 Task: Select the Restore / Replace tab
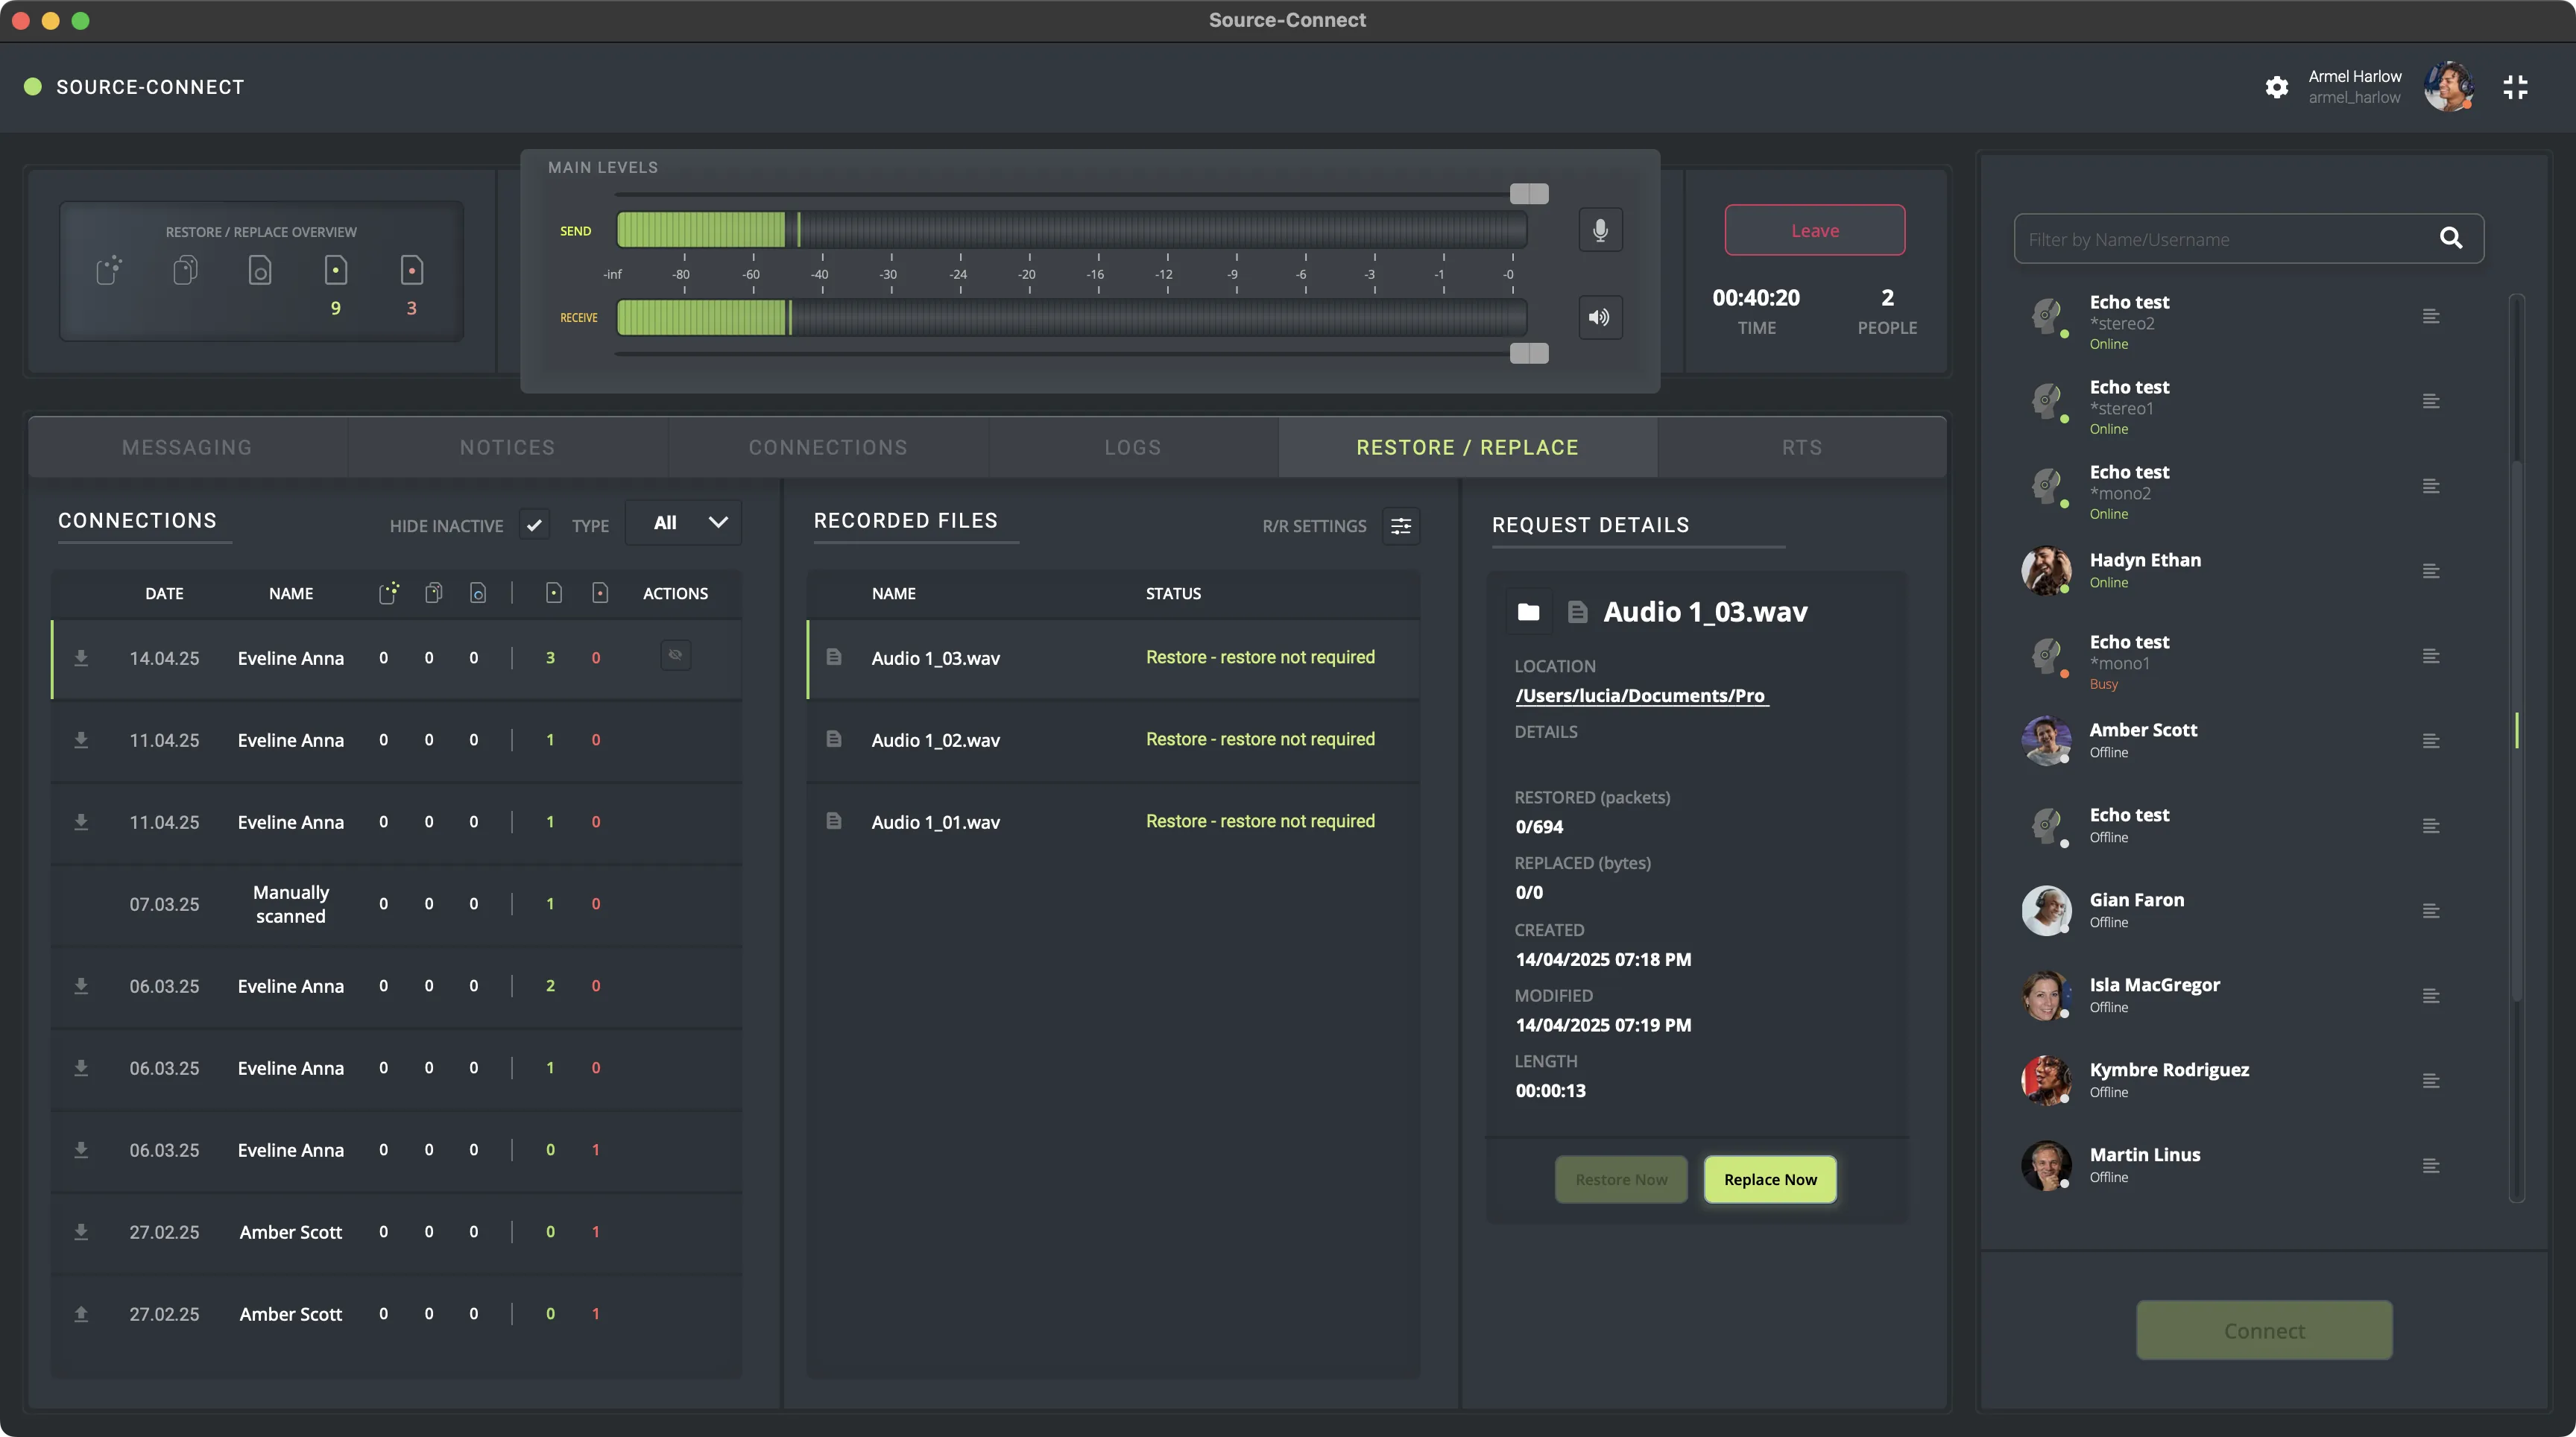click(1467, 448)
